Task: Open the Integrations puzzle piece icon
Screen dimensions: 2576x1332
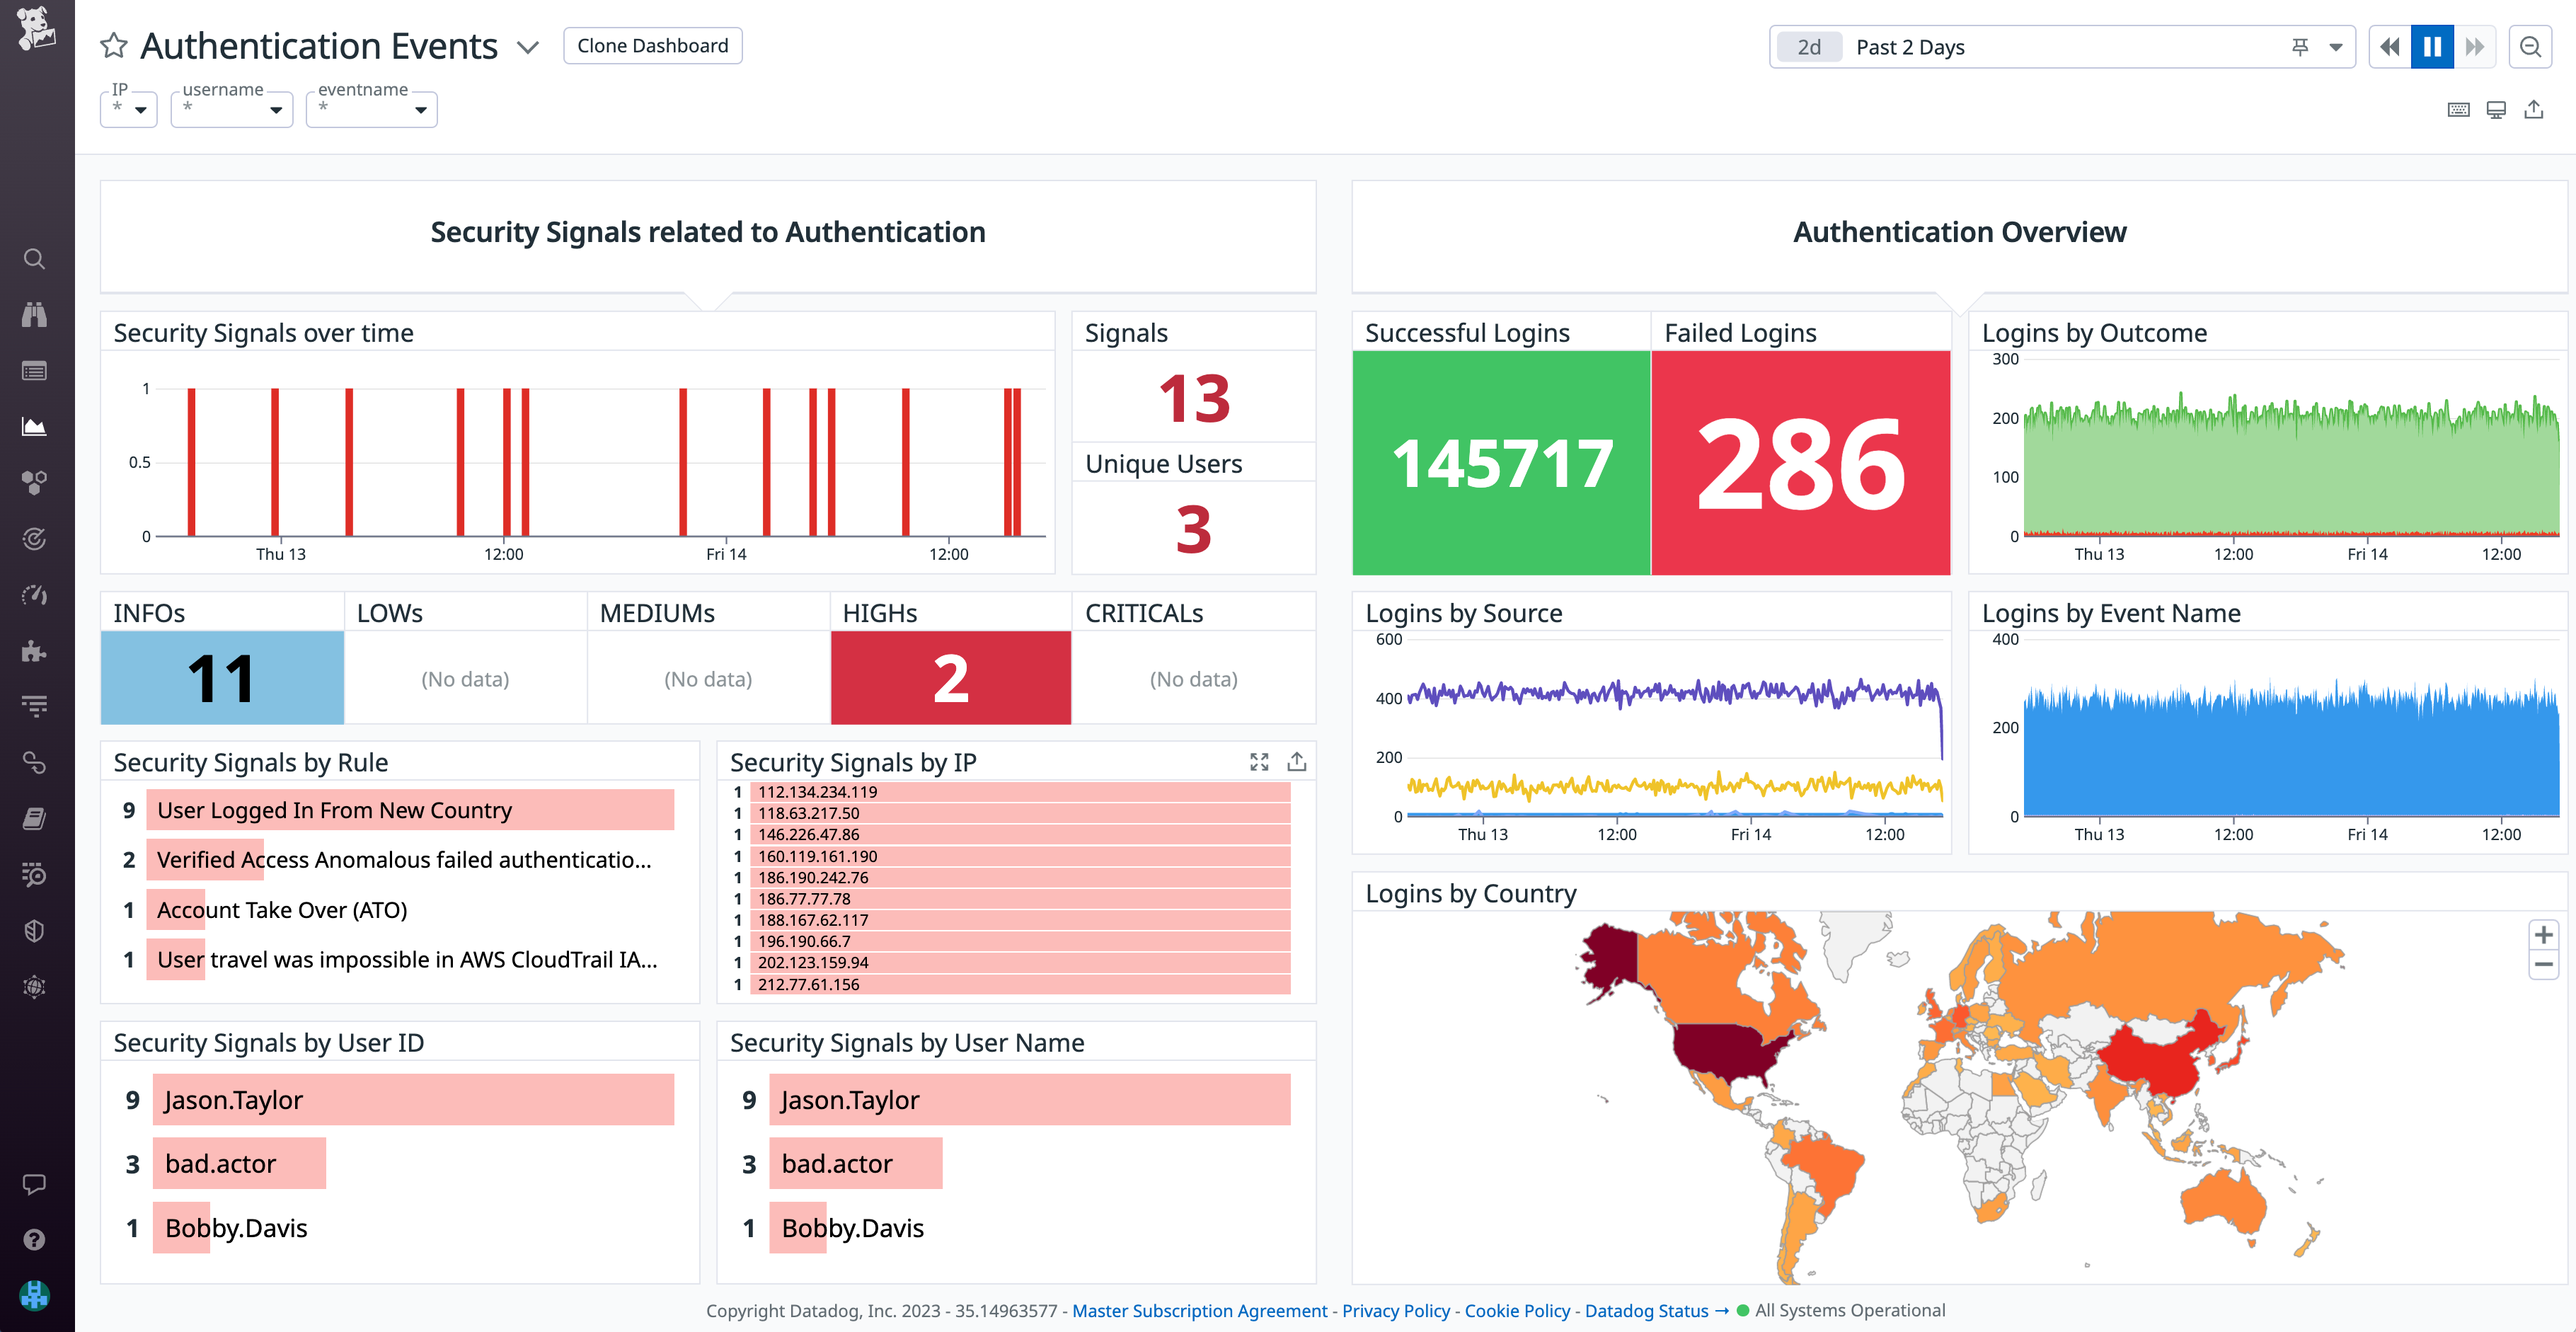Action: click(x=35, y=651)
